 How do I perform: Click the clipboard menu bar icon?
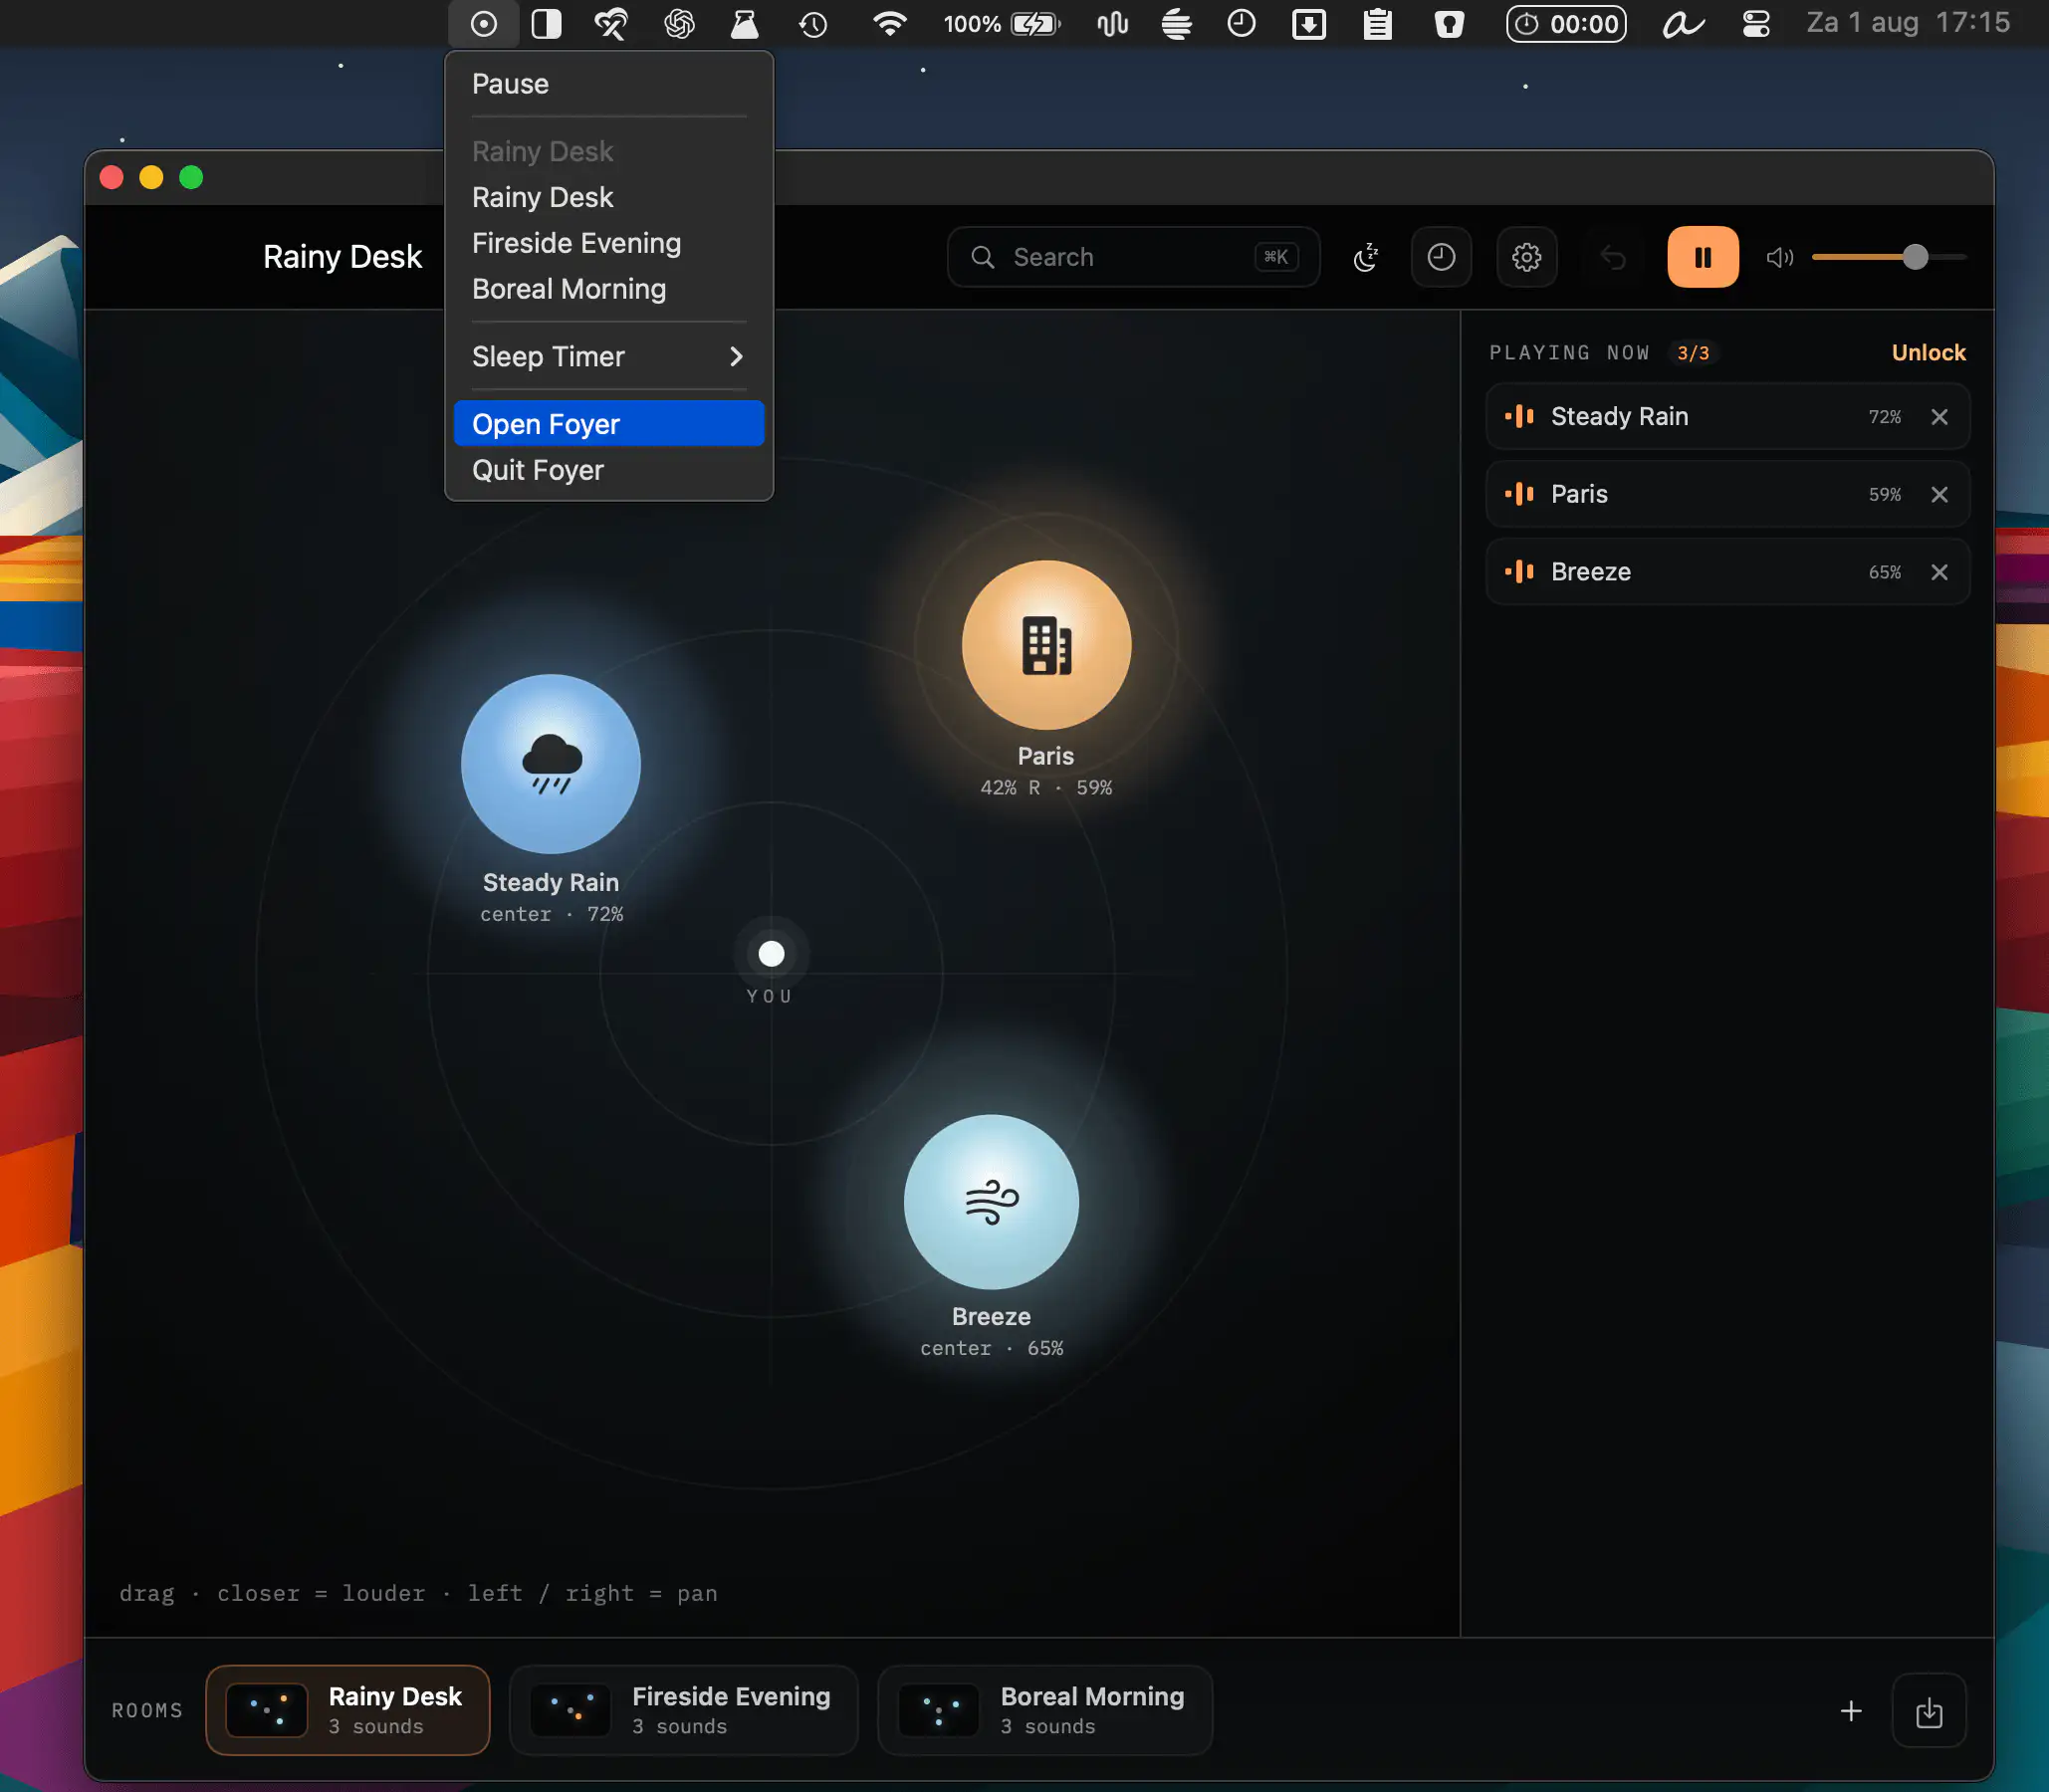(1378, 24)
